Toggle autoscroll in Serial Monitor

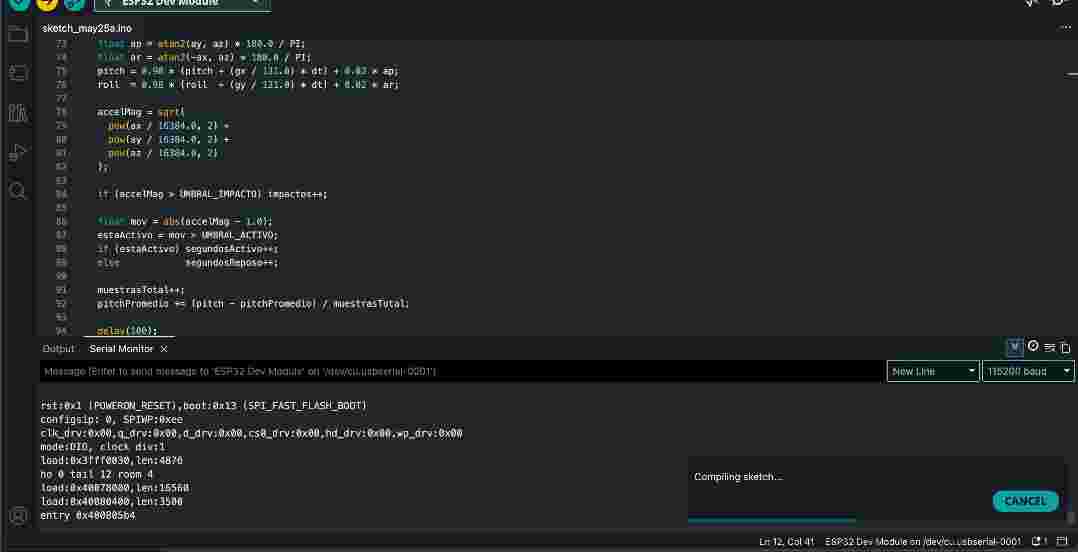[1015, 347]
